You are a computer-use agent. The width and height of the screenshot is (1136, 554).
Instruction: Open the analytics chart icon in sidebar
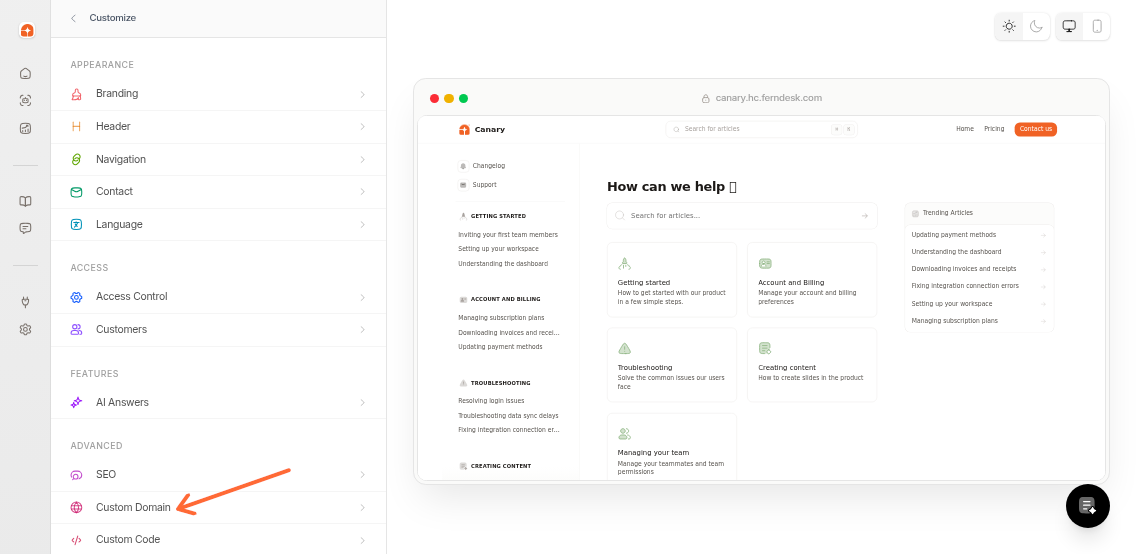[x=25, y=128]
